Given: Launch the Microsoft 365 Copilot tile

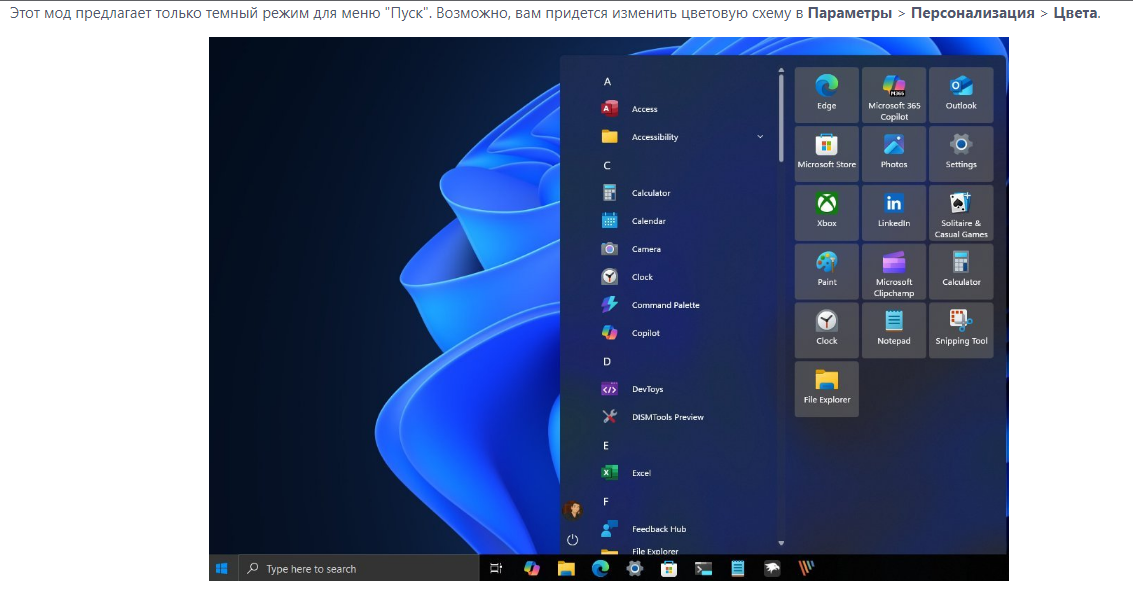Looking at the screenshot, I should [x=894, y=94].
